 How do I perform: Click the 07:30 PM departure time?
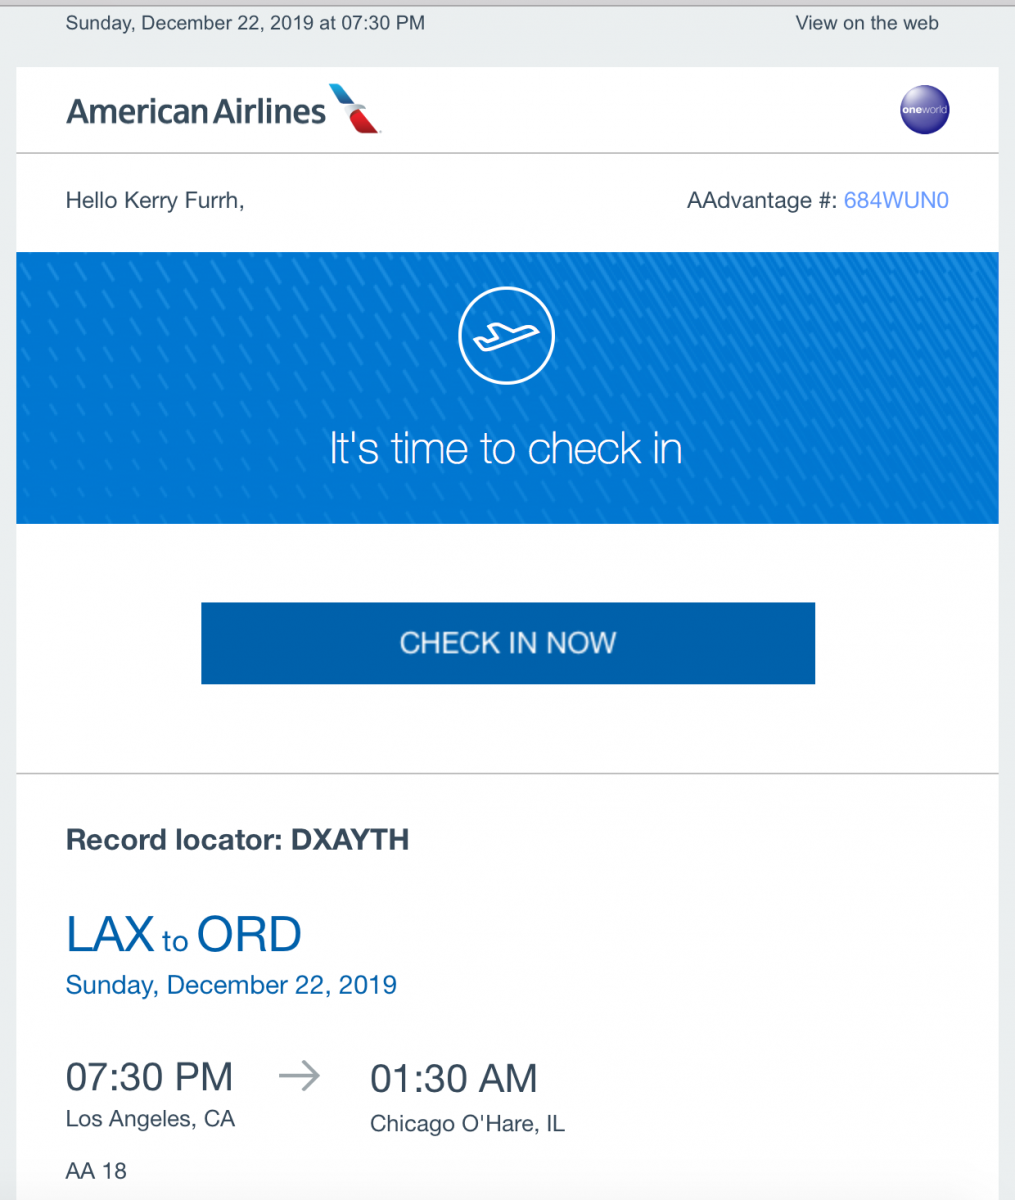(x=149, y=1077)
